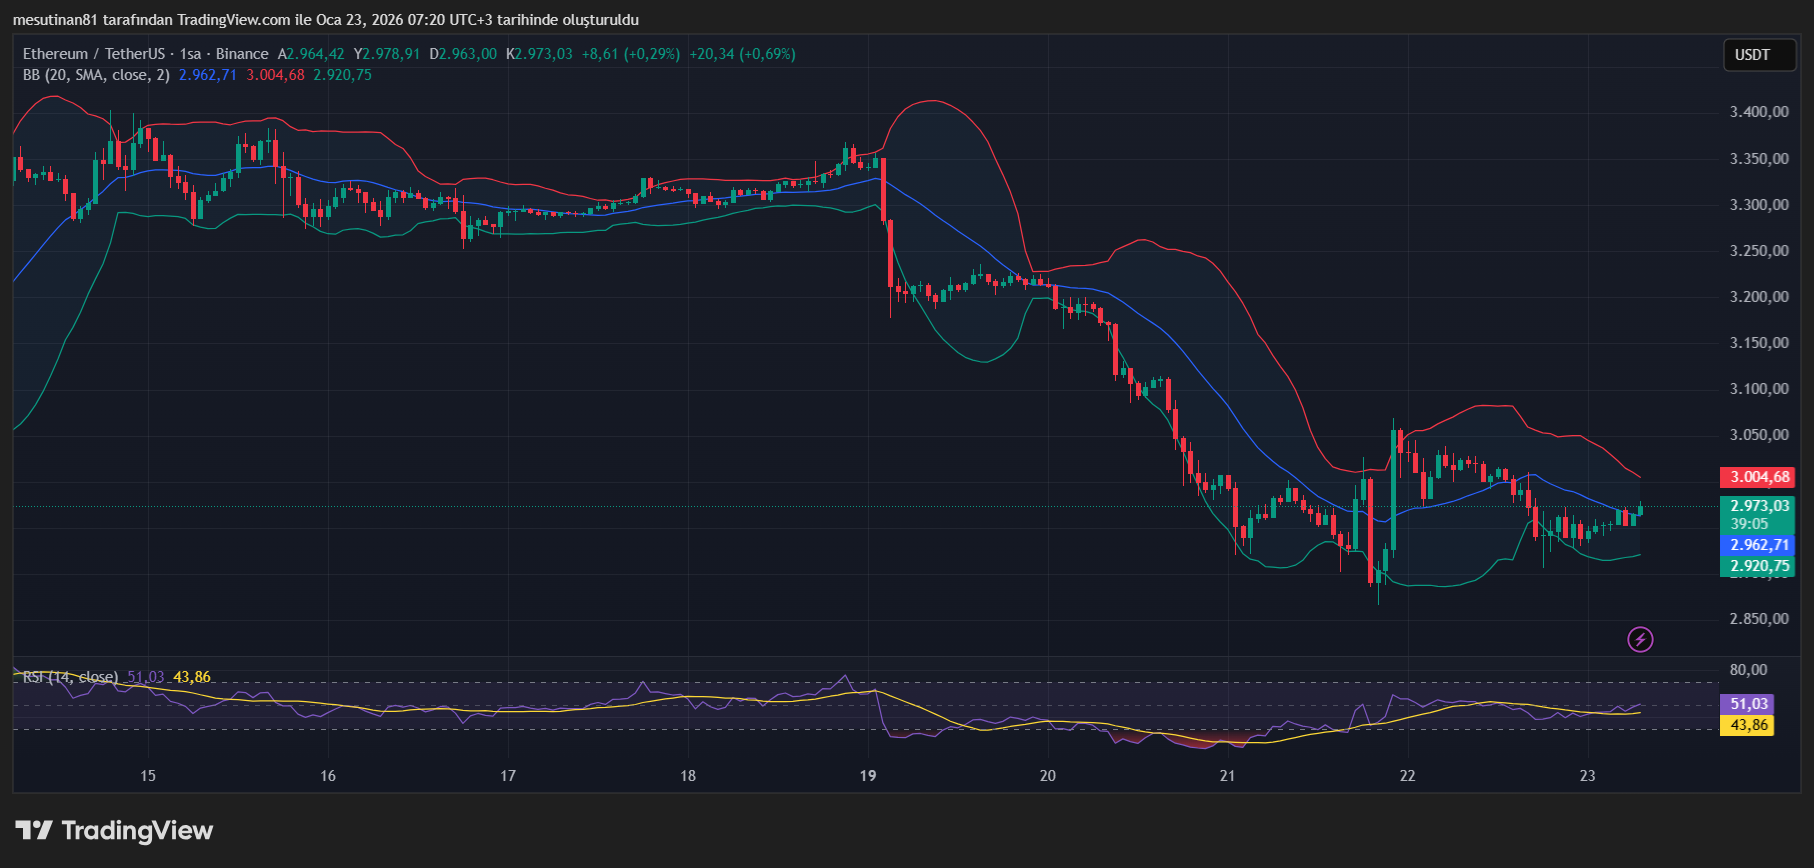Click the 51,03 value in RSI legend
This screenshot has height=868, width=1814.
pyautogui.click(x=146, y=677)
